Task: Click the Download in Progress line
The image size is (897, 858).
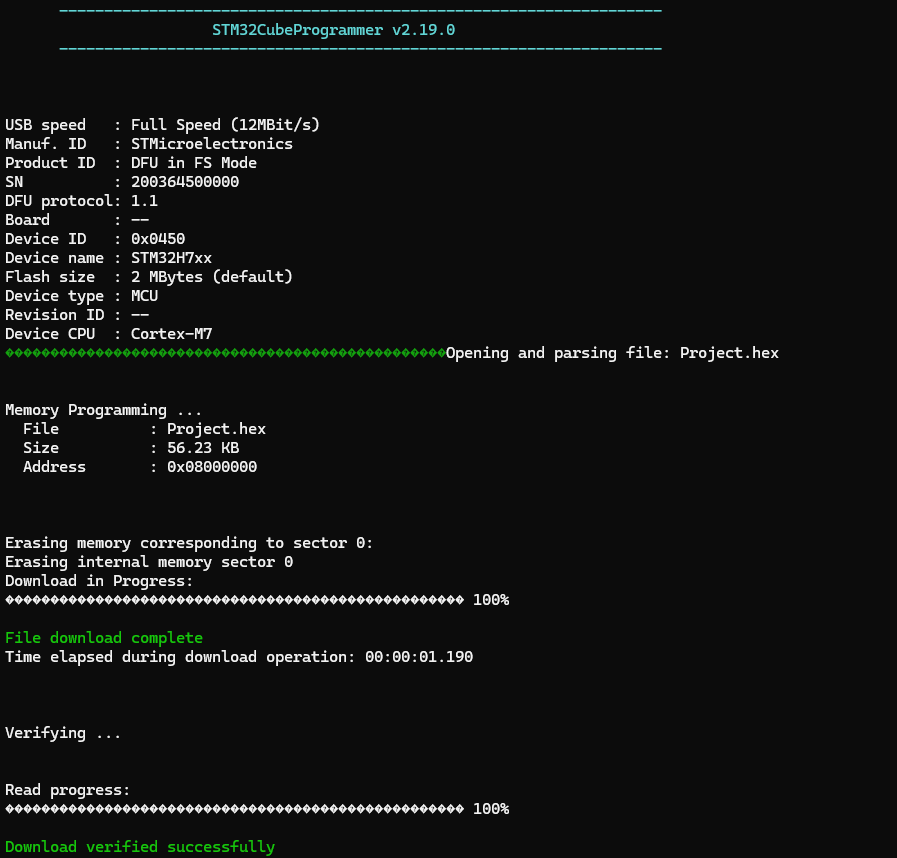Action: pos(99,581)
